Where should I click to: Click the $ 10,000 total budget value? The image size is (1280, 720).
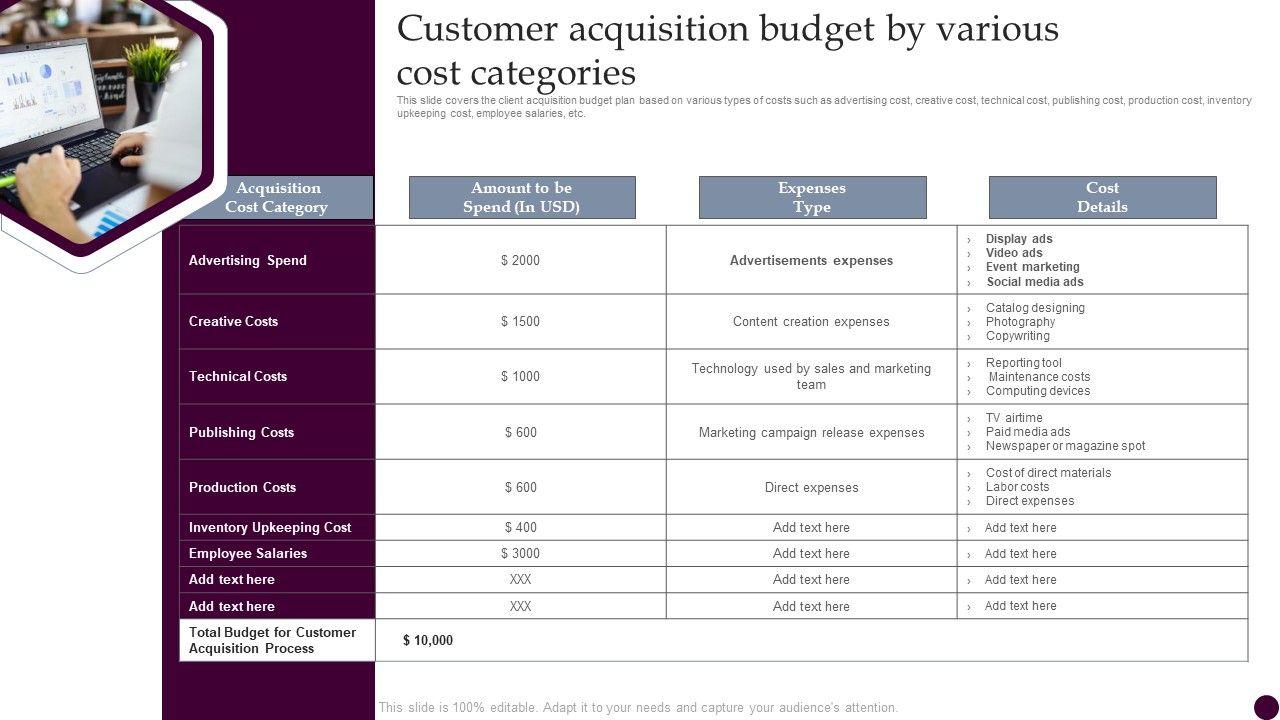click(x=428, y=640)
